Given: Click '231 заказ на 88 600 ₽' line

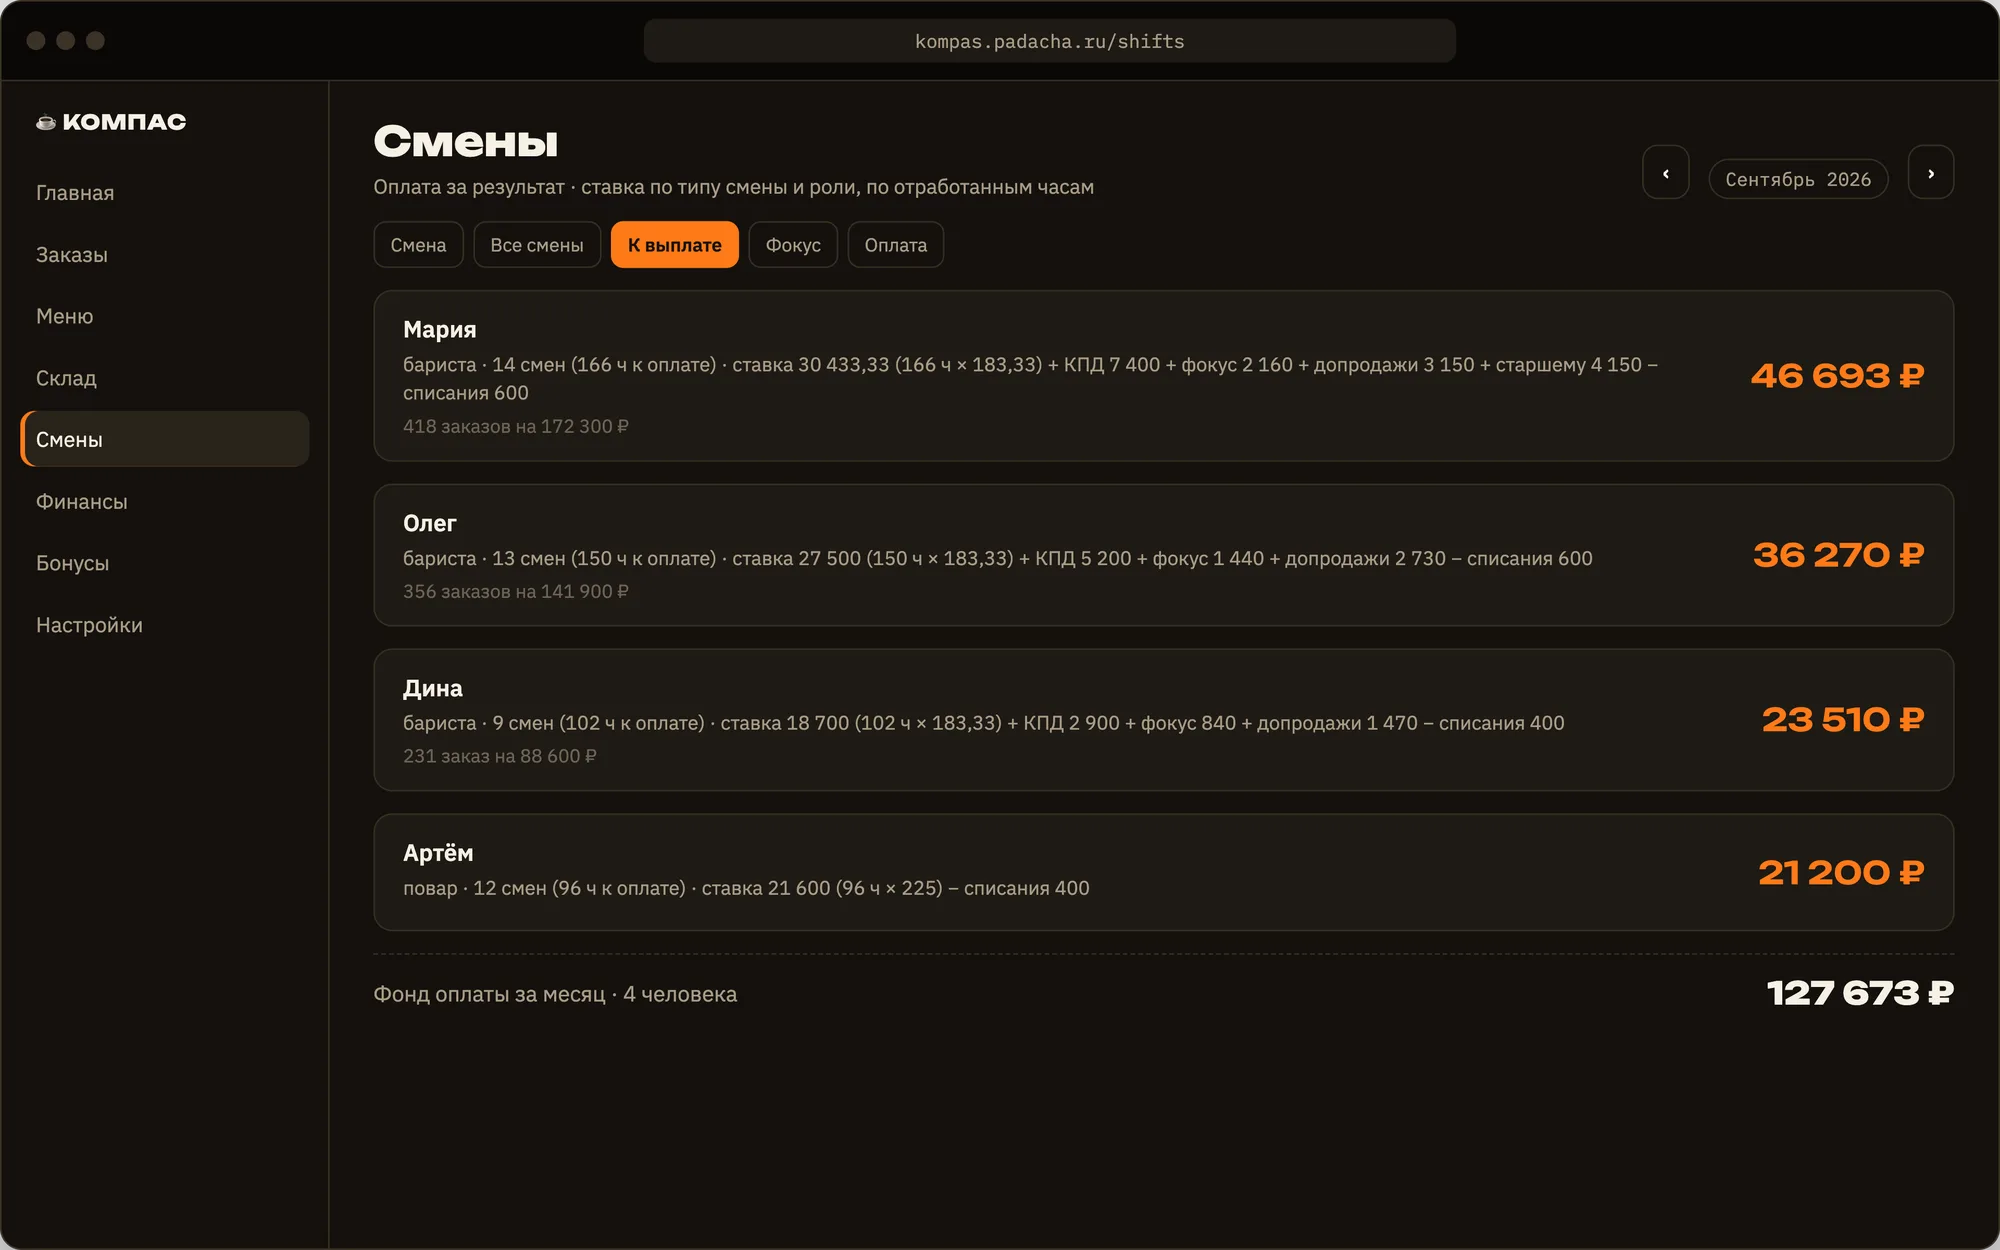Looking at the screenshot, I should (x=500, y=756).
